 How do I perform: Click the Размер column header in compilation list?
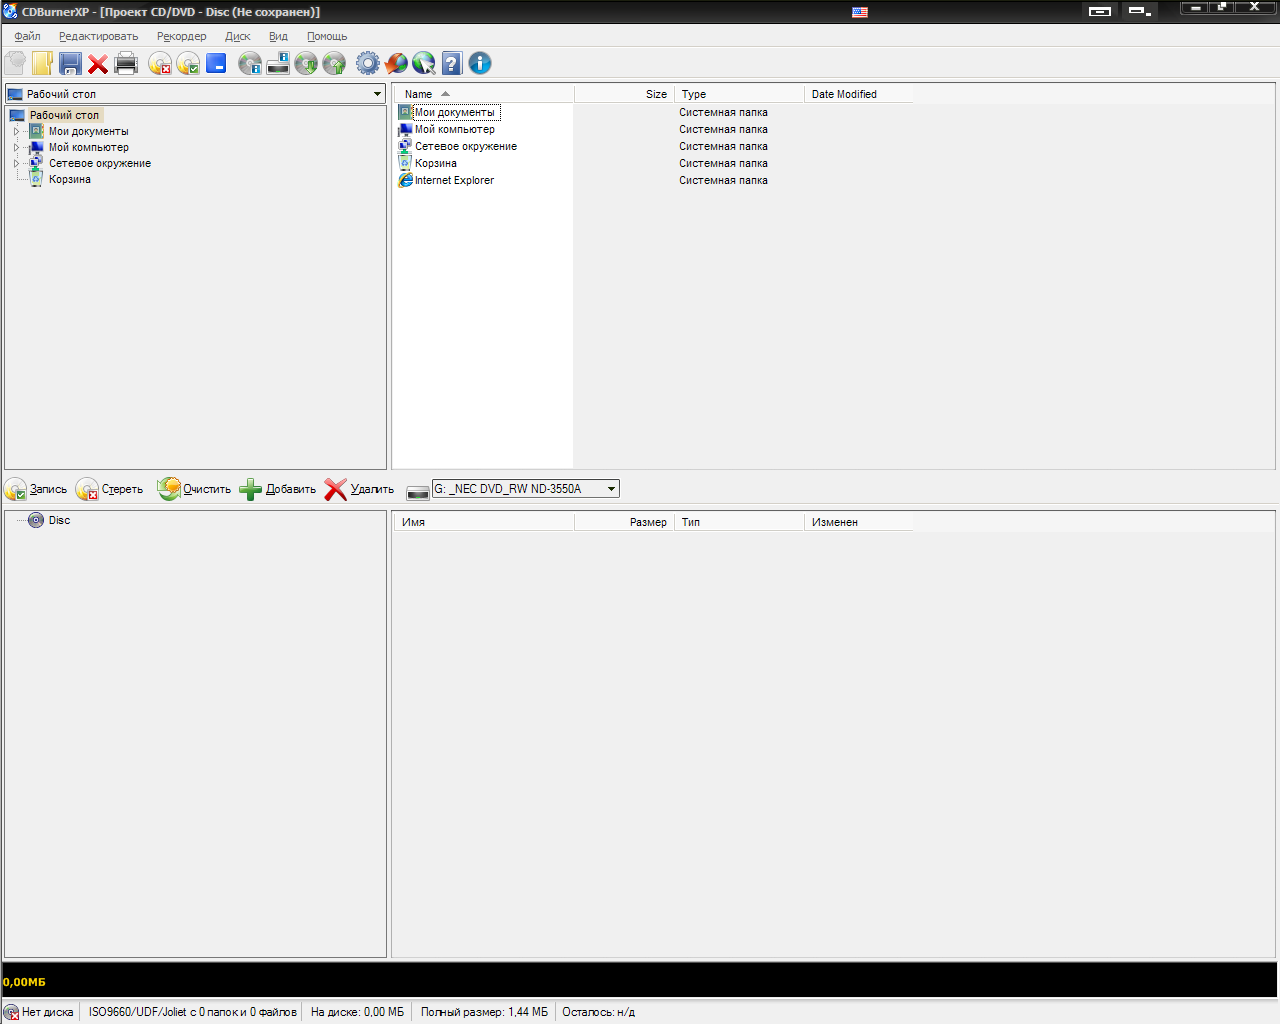(624, 522)
